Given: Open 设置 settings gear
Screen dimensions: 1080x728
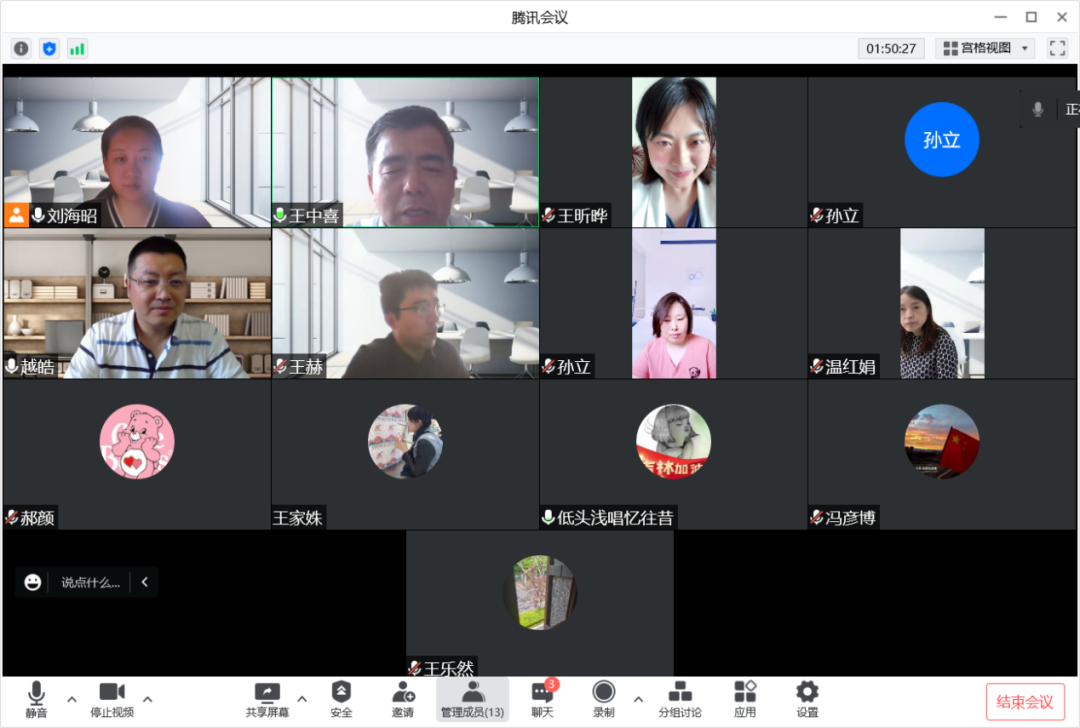Looking at the screenshot, I should coord(807,698).
